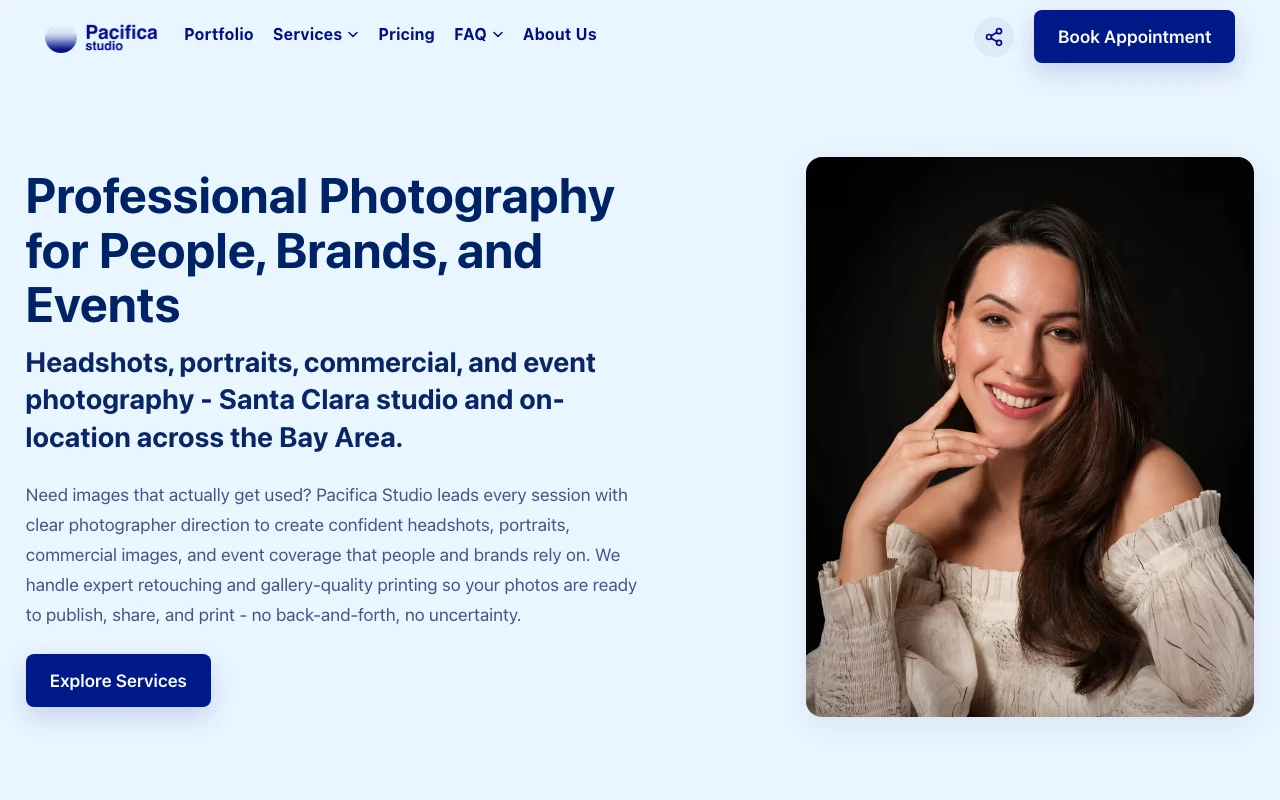
Task: Select the FAQ menu label
Action: (470, 34)
